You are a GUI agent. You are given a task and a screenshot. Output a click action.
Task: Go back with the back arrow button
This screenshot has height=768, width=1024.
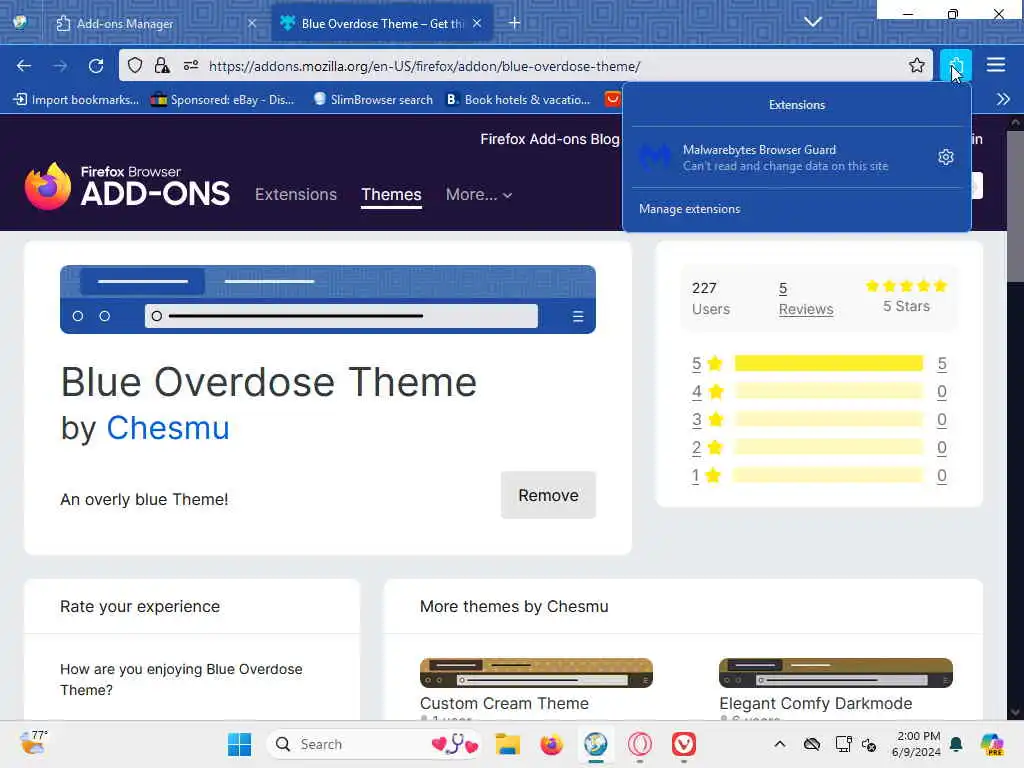tap(24, 66)
